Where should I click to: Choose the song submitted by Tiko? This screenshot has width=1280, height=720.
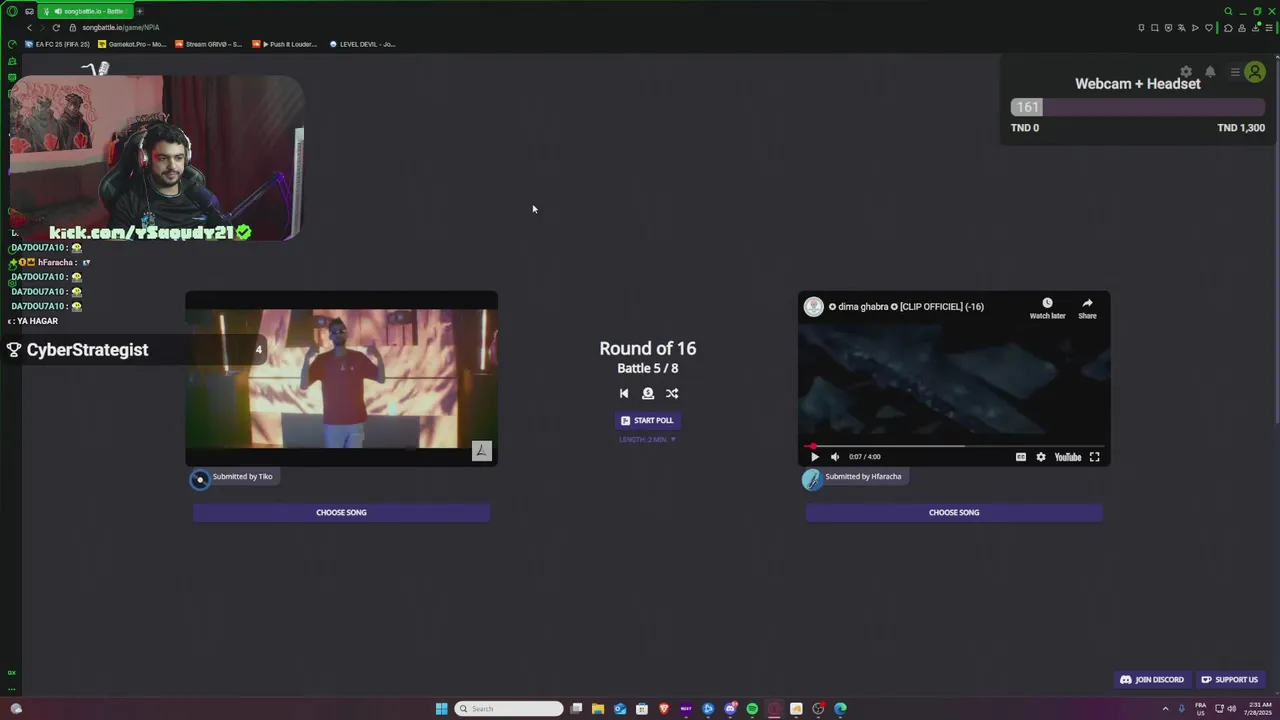pos(341,512)
